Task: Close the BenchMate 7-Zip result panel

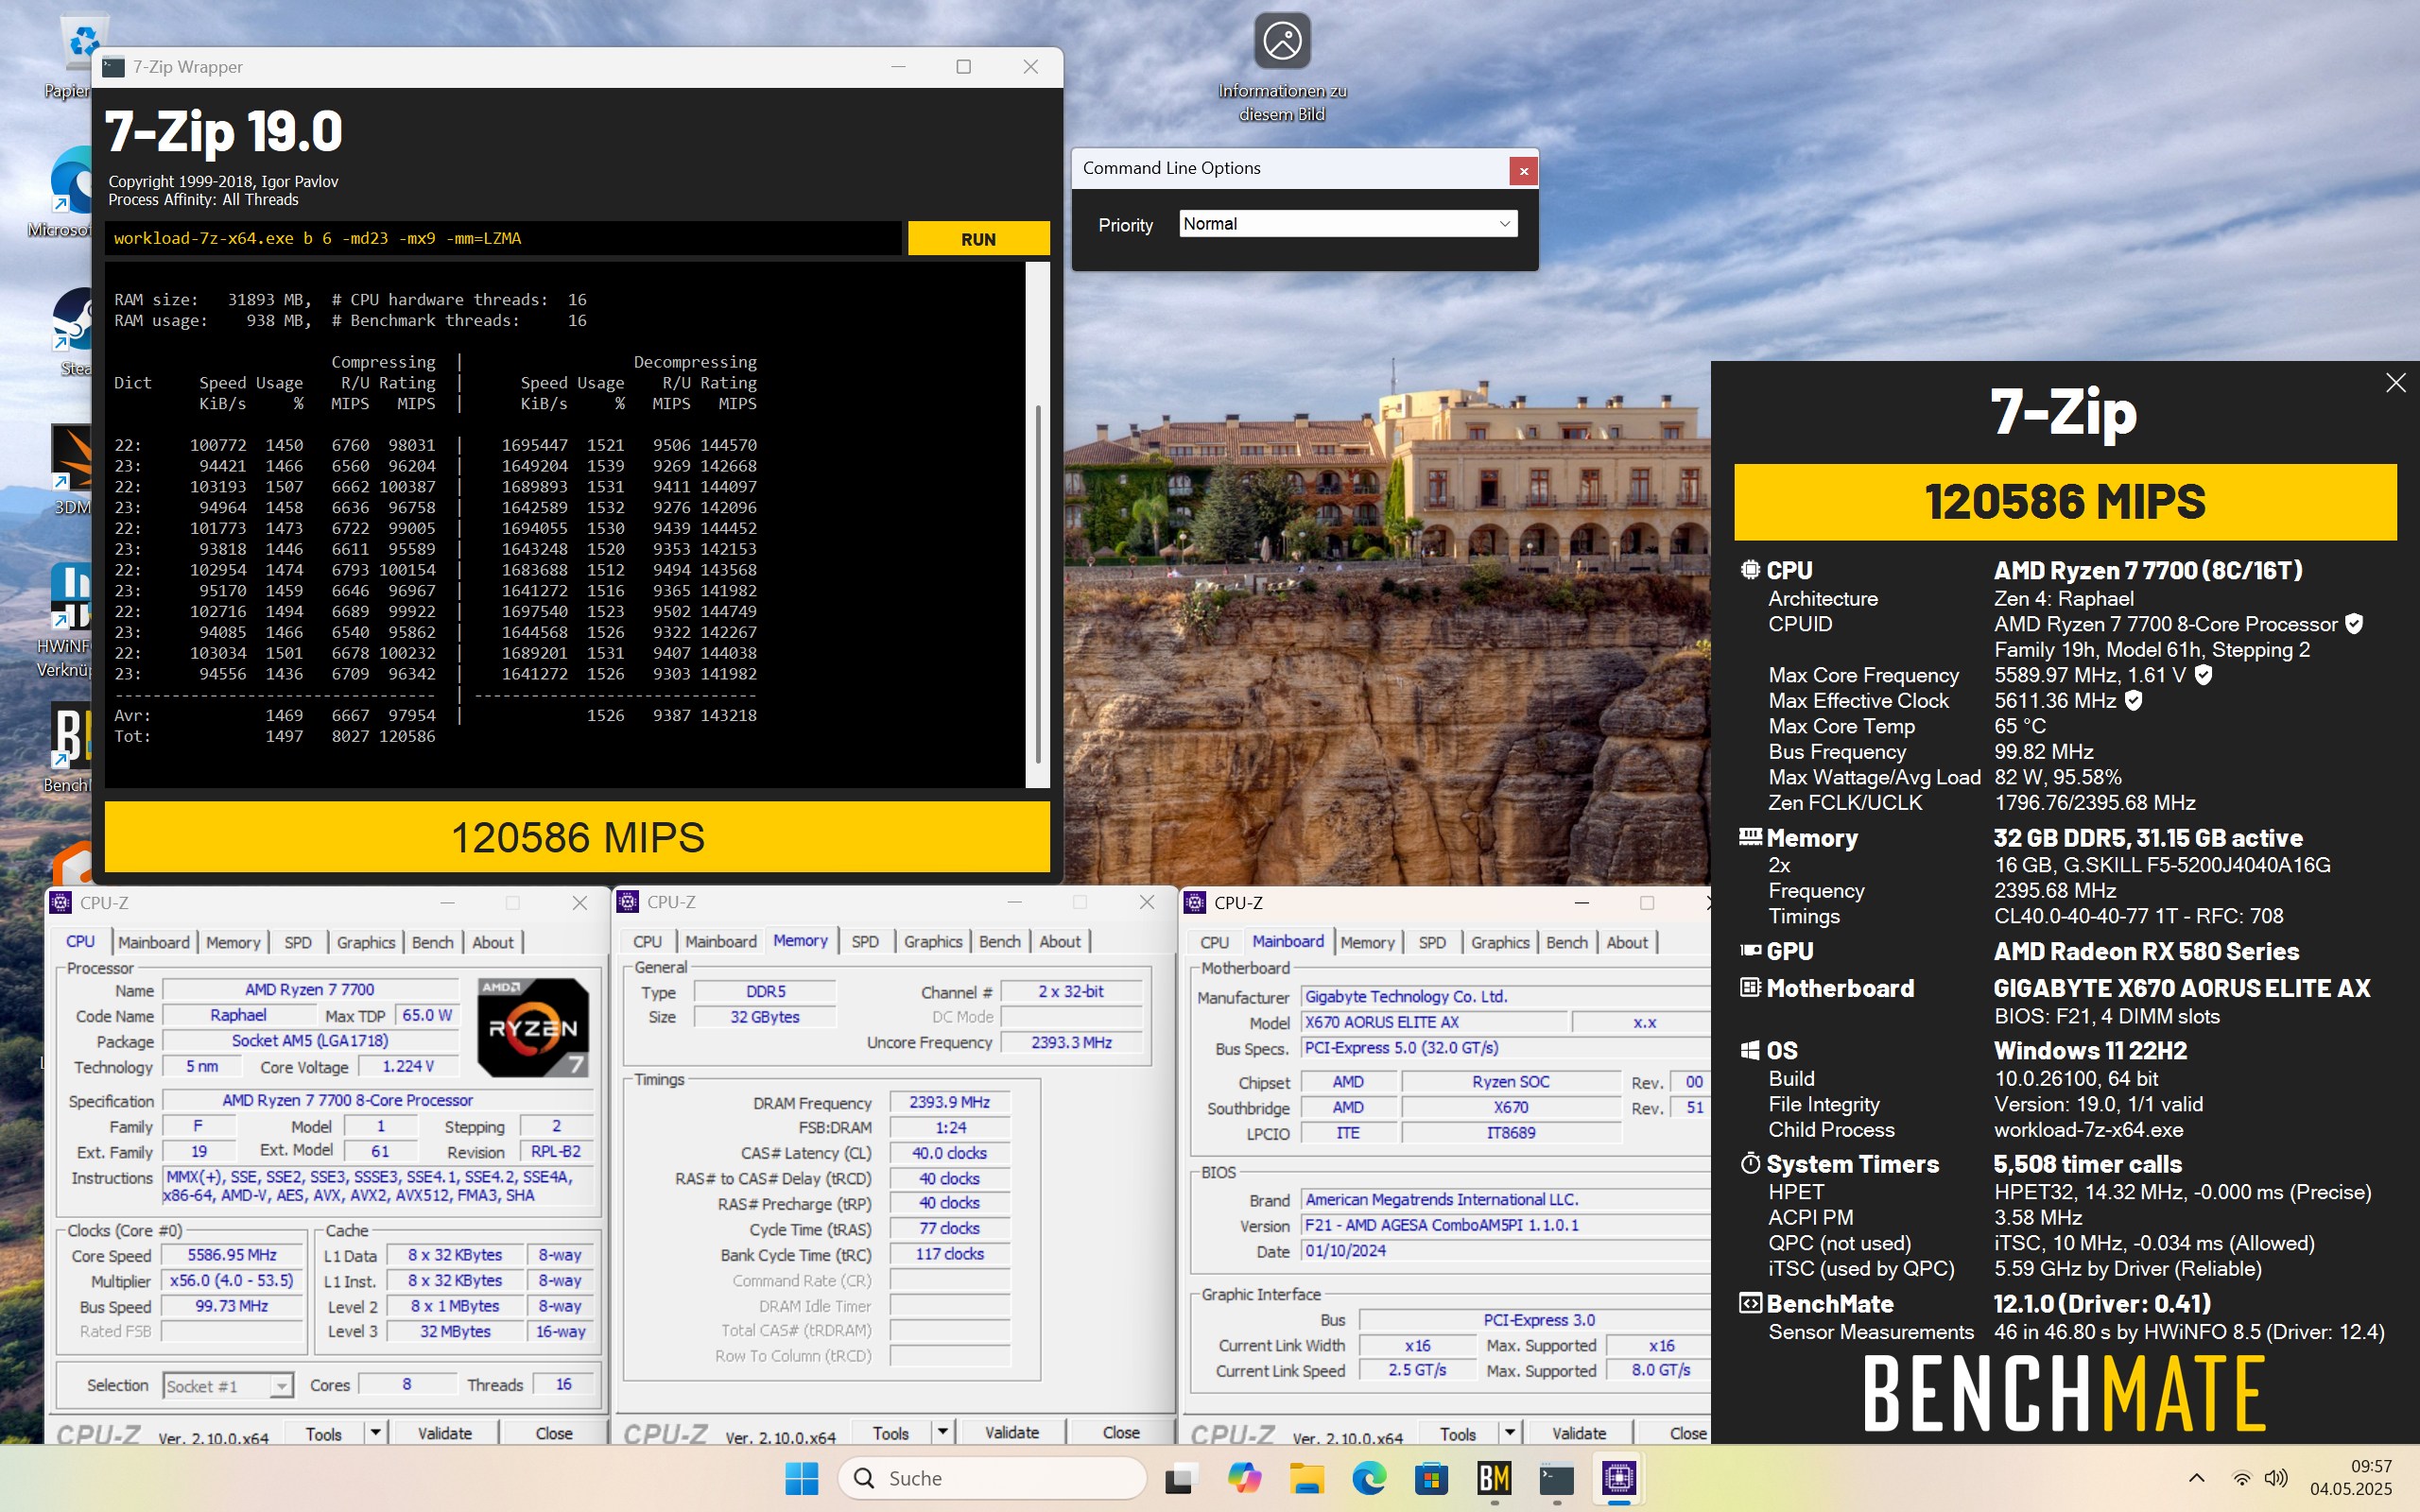Action: click(x=2395, y=383)
